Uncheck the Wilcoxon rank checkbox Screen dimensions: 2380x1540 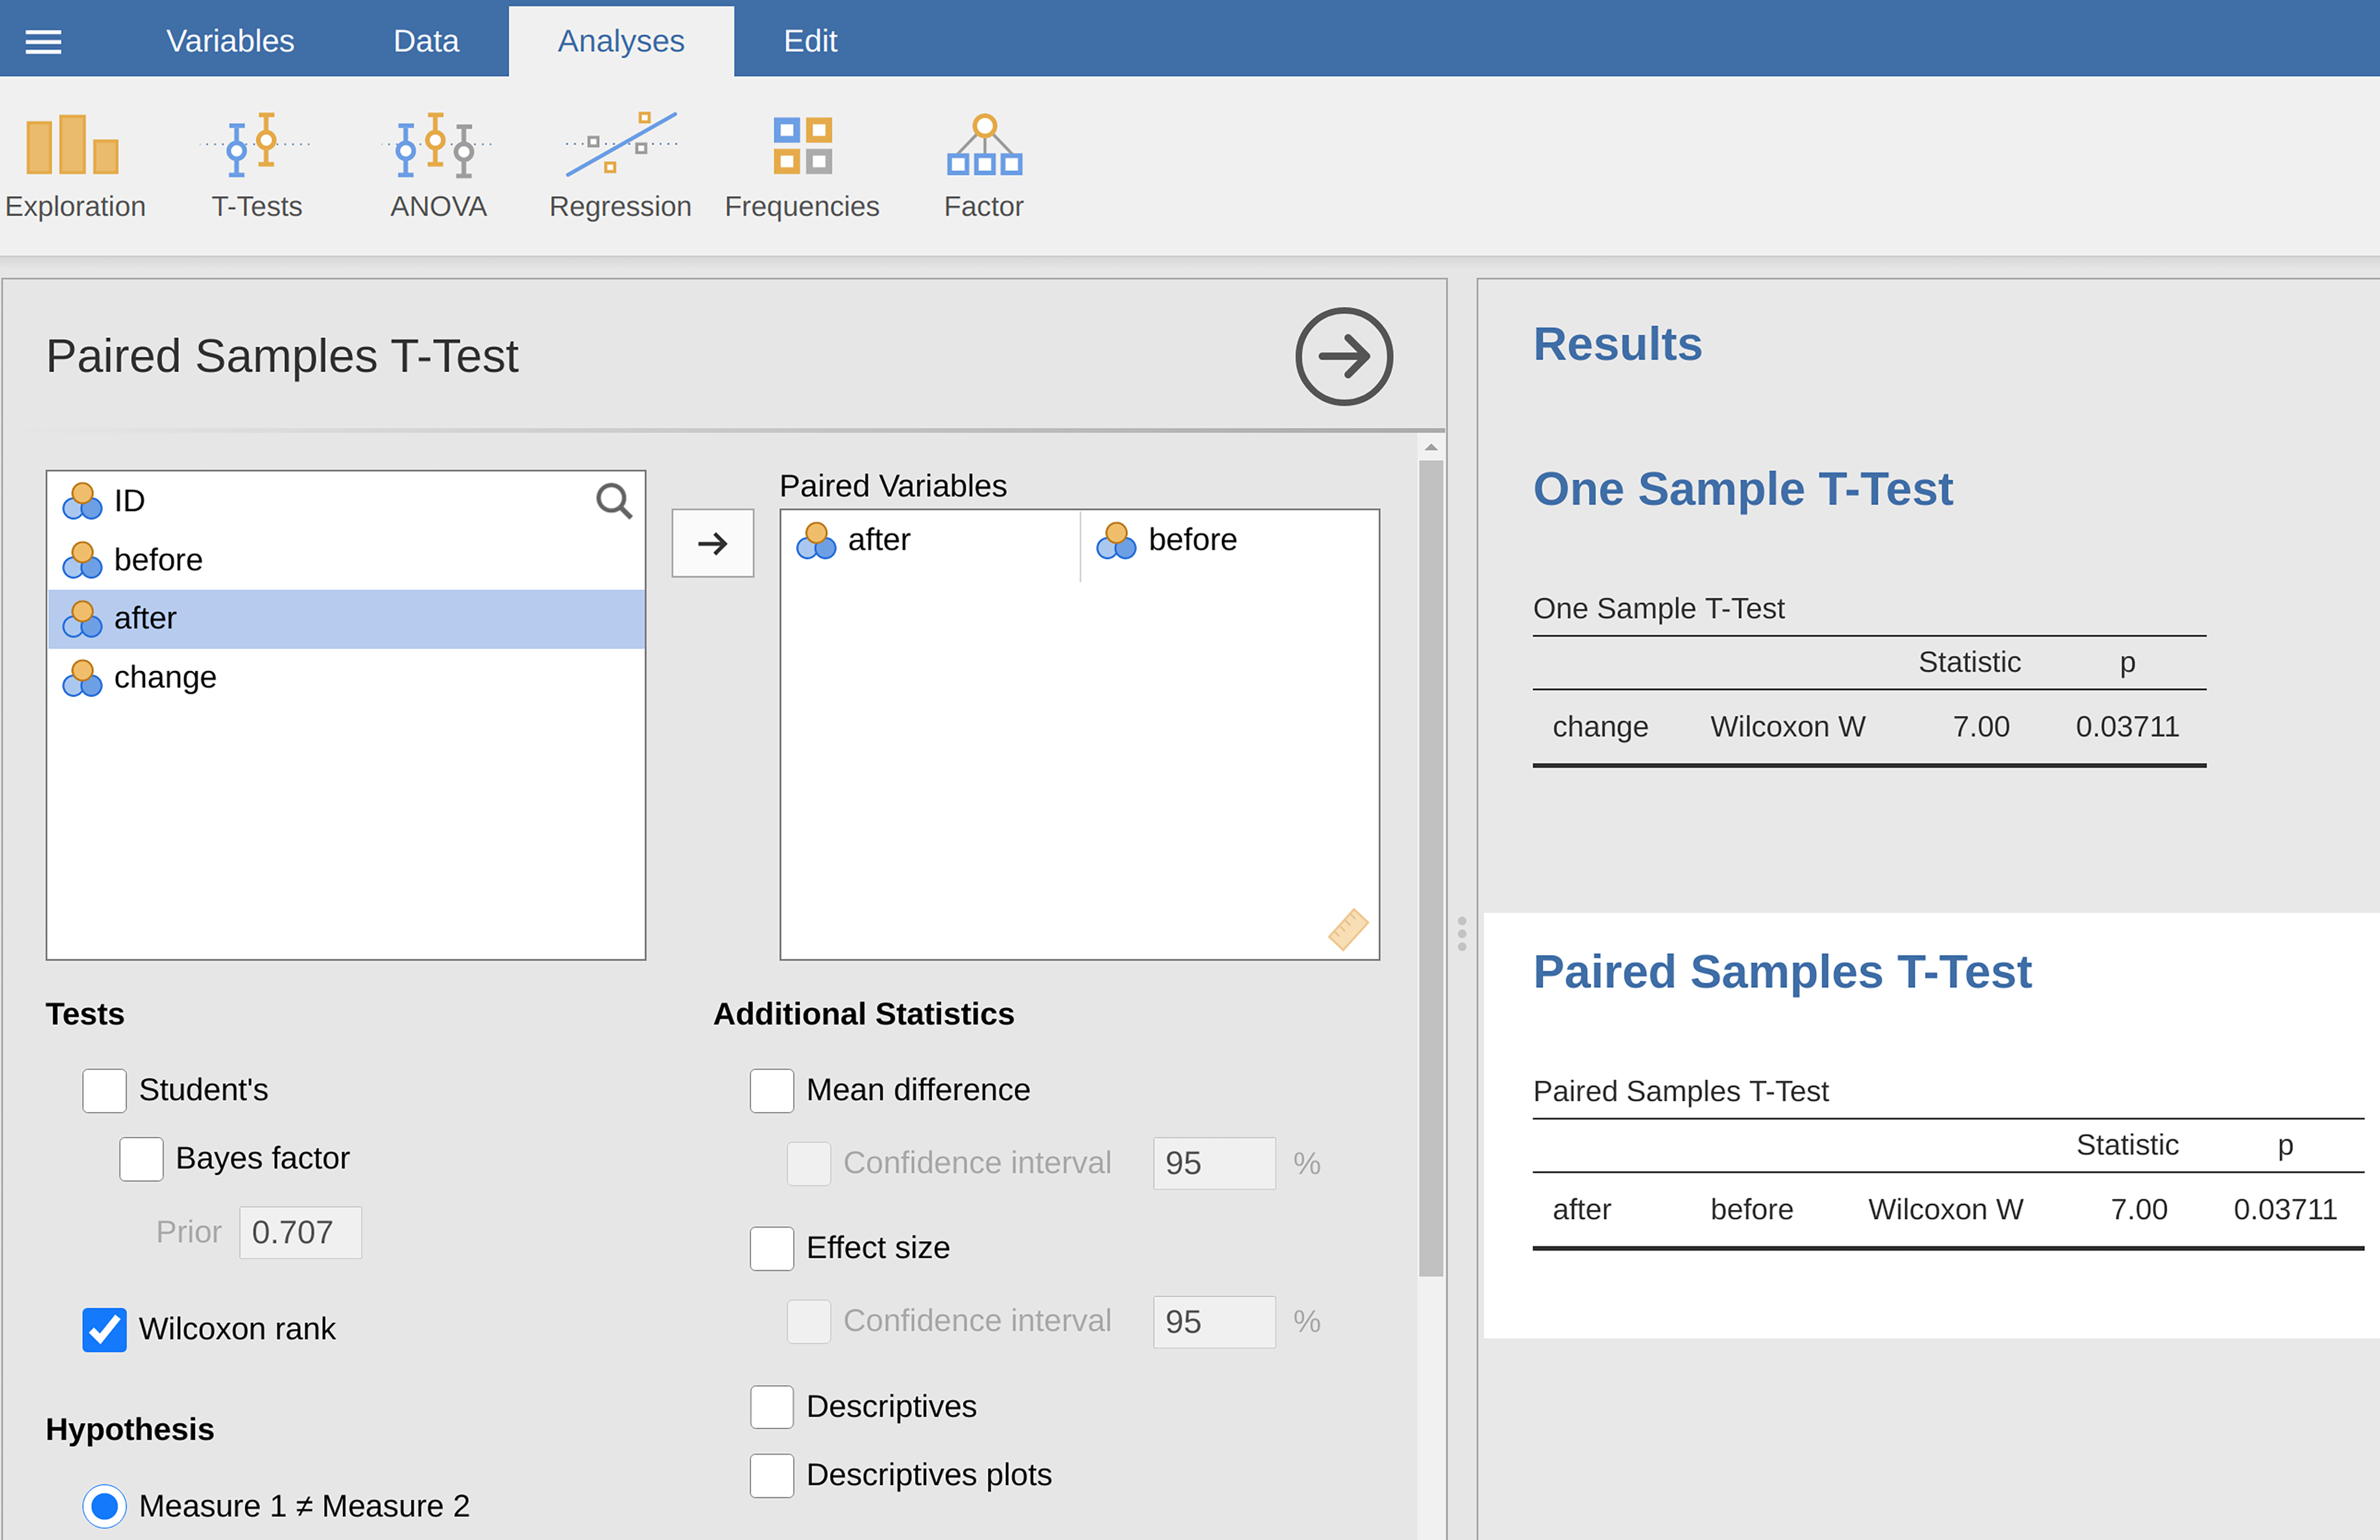(104, 1330)
